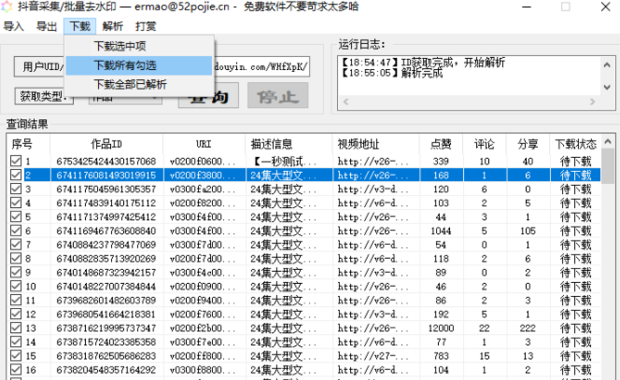This screenshot has height=380, width=620.
Task: Sort by the 分享 column header
Action: (528, 144)
